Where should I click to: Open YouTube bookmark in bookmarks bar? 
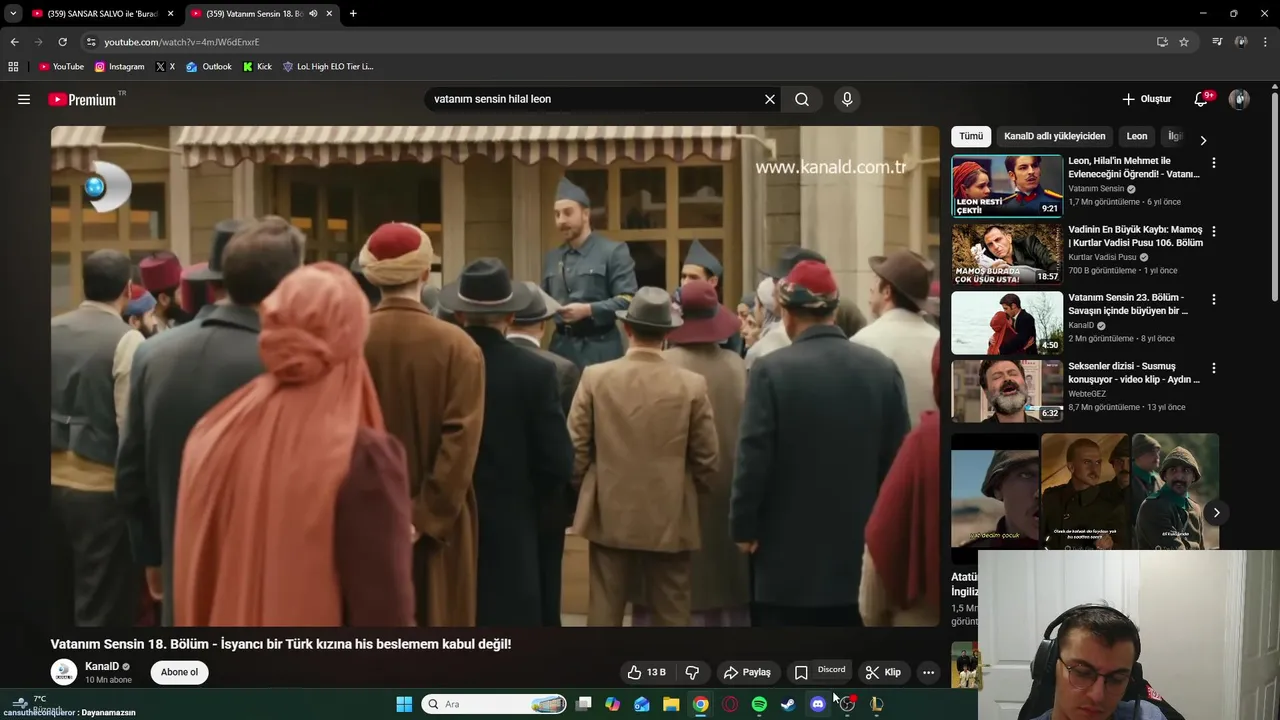click(61, 66)
